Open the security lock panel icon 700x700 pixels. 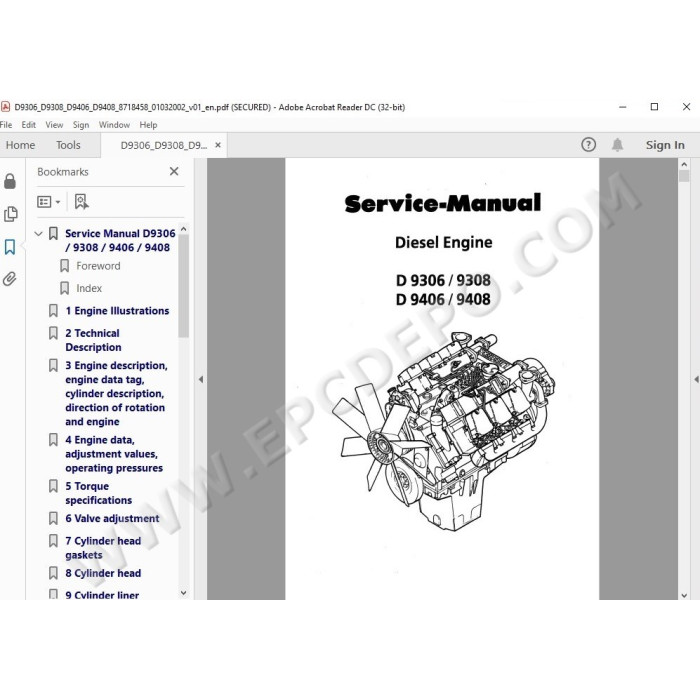[x=10, y=182]
